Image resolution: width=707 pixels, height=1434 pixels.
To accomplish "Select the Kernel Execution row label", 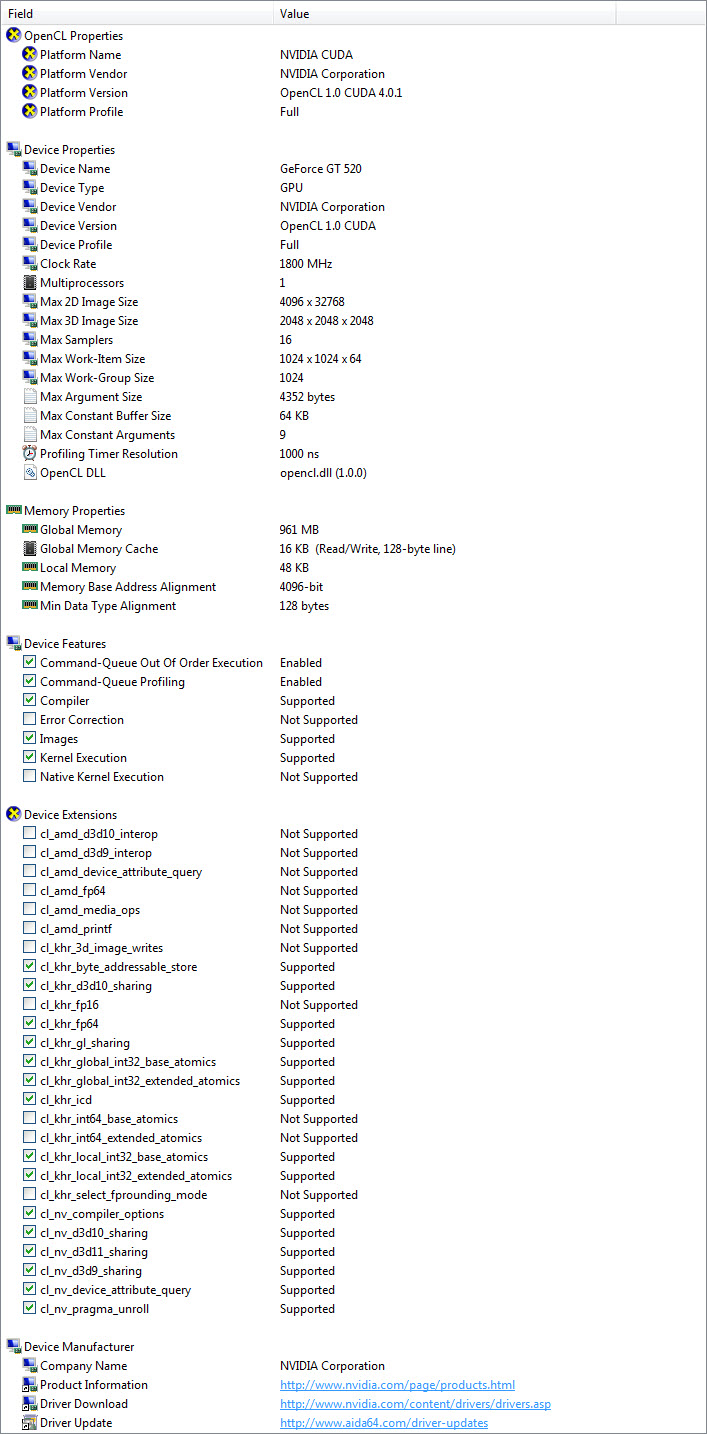I will point(83,758).
